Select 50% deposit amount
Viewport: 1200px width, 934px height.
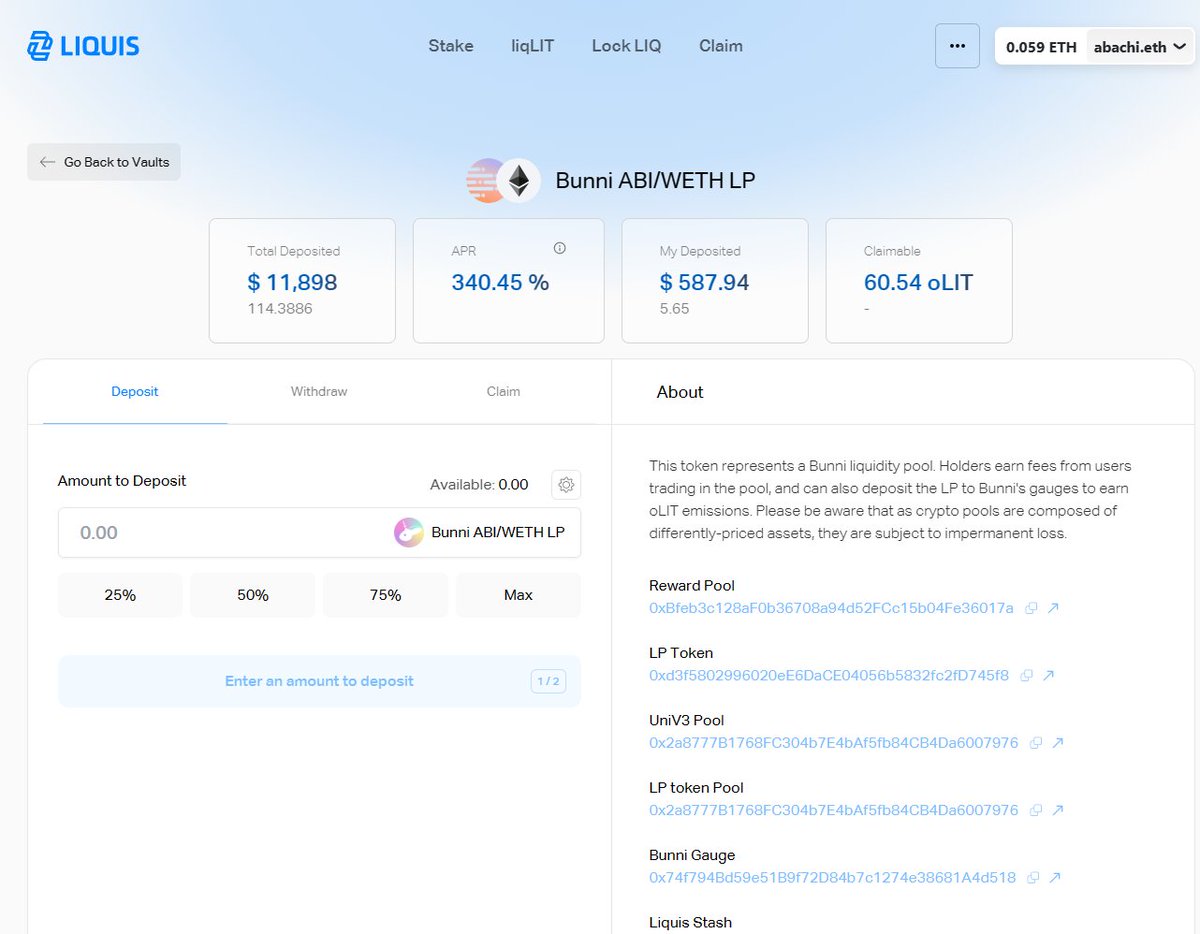tap(253, 595)
